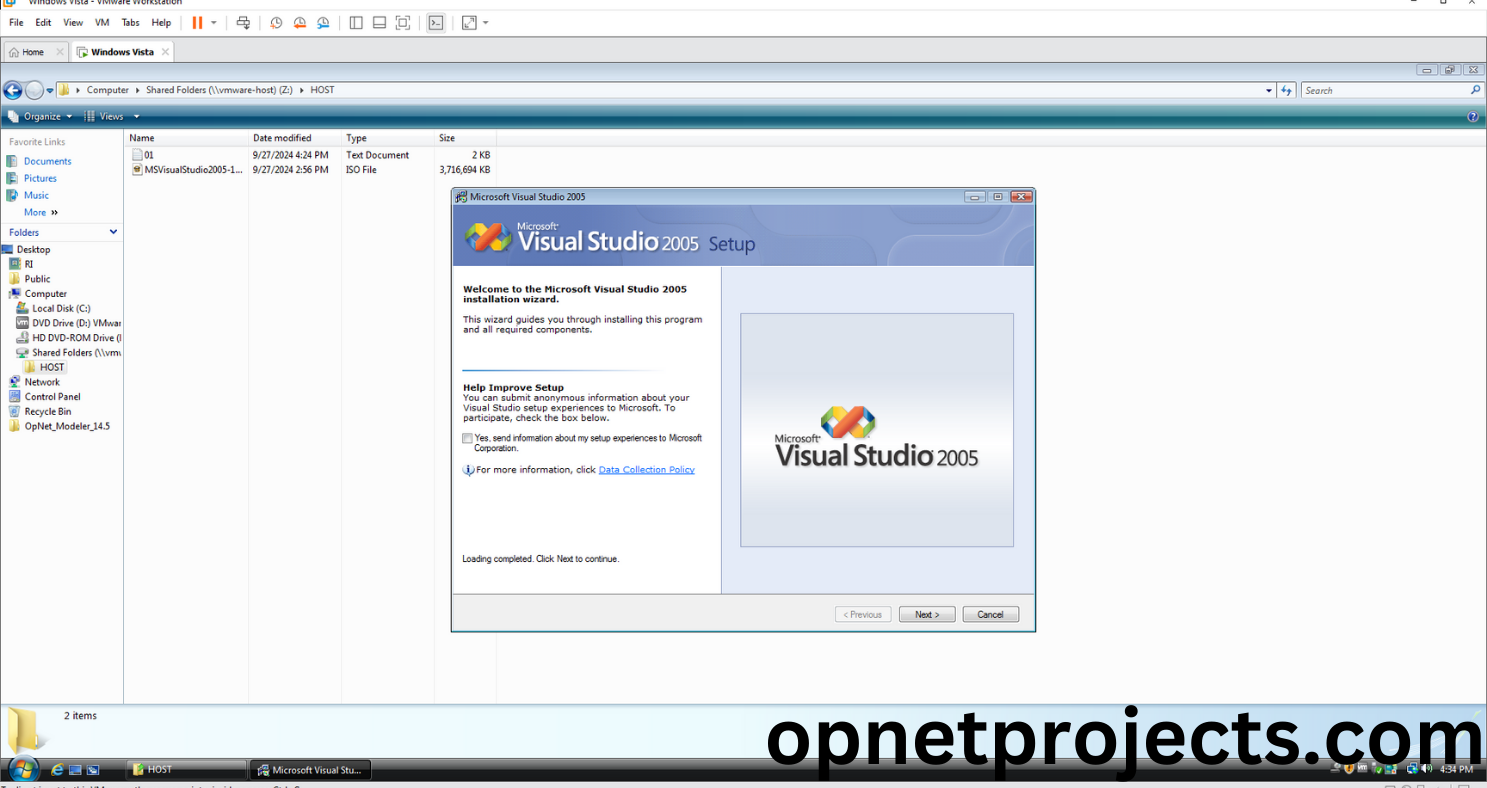
Task: Open the VMware Help menu
Action: [x=161, y=22]
